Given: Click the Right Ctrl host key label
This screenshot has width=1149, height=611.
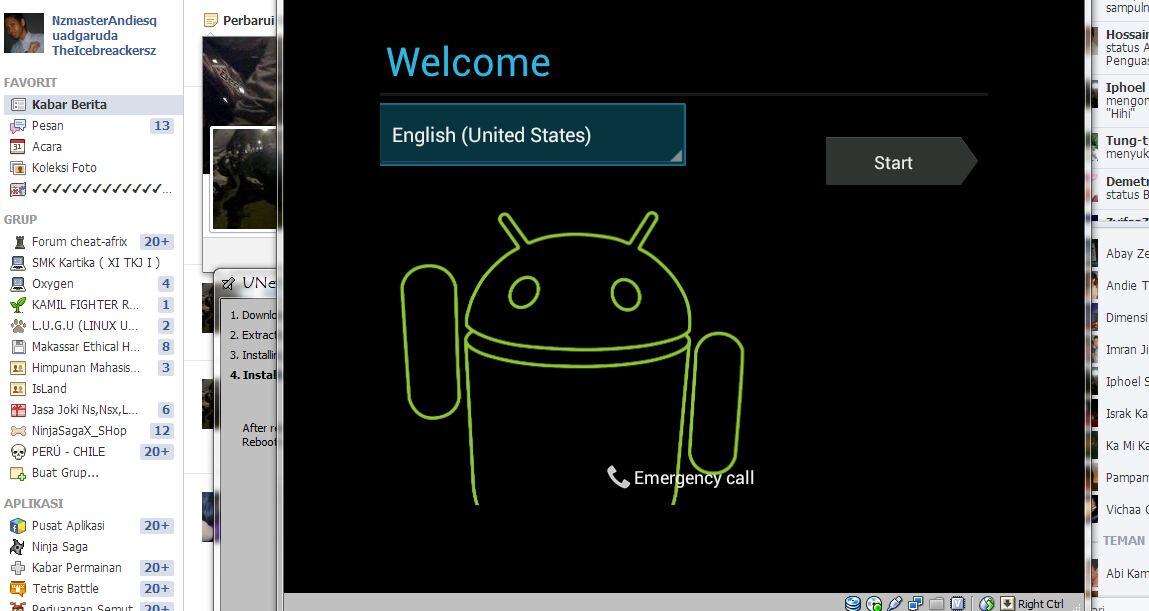Looking at the screenshot, I should pos(1041,604).
